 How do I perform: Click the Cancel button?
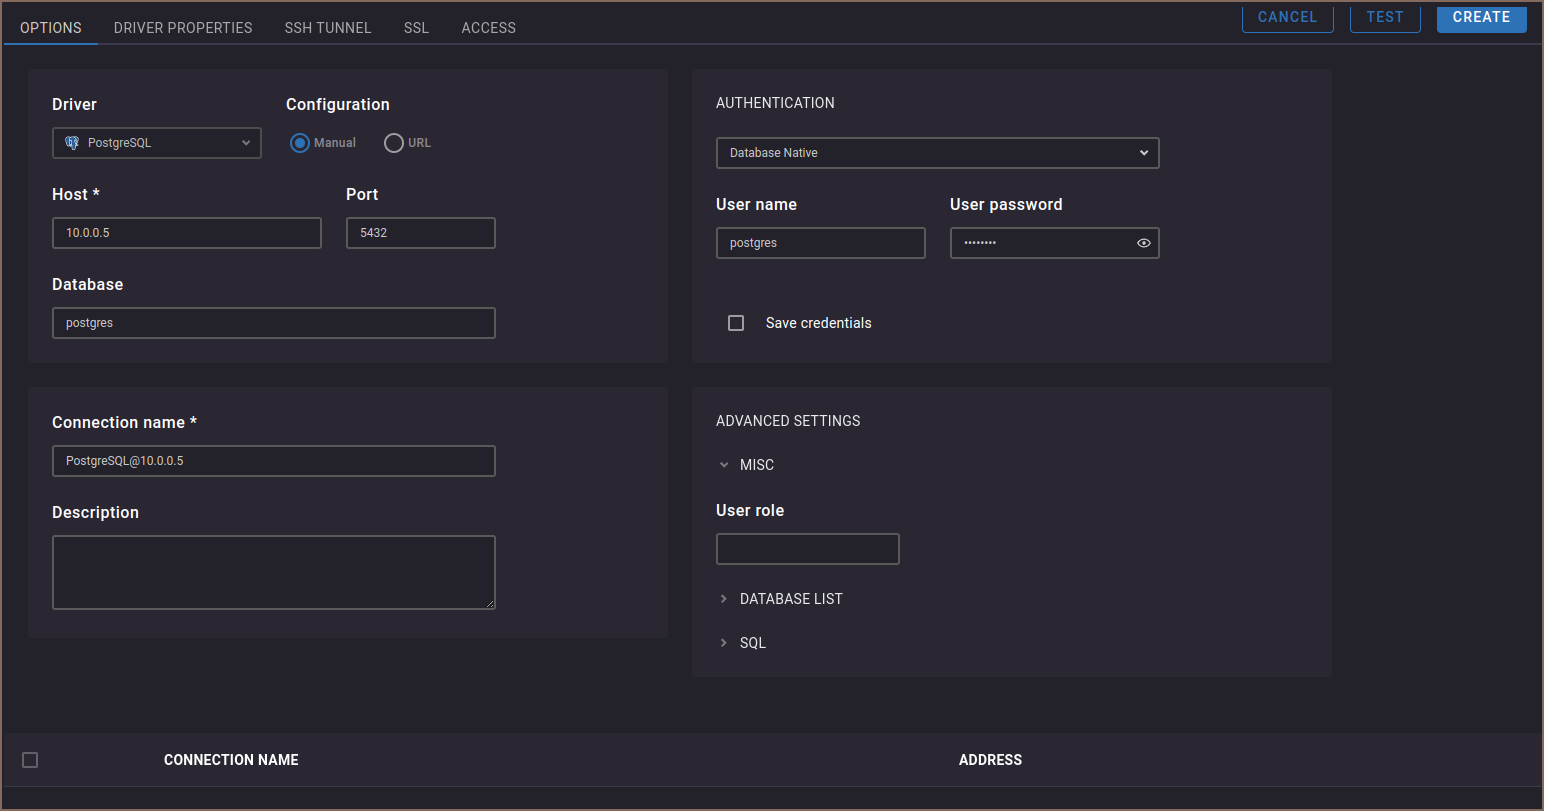click(1287, 18)
